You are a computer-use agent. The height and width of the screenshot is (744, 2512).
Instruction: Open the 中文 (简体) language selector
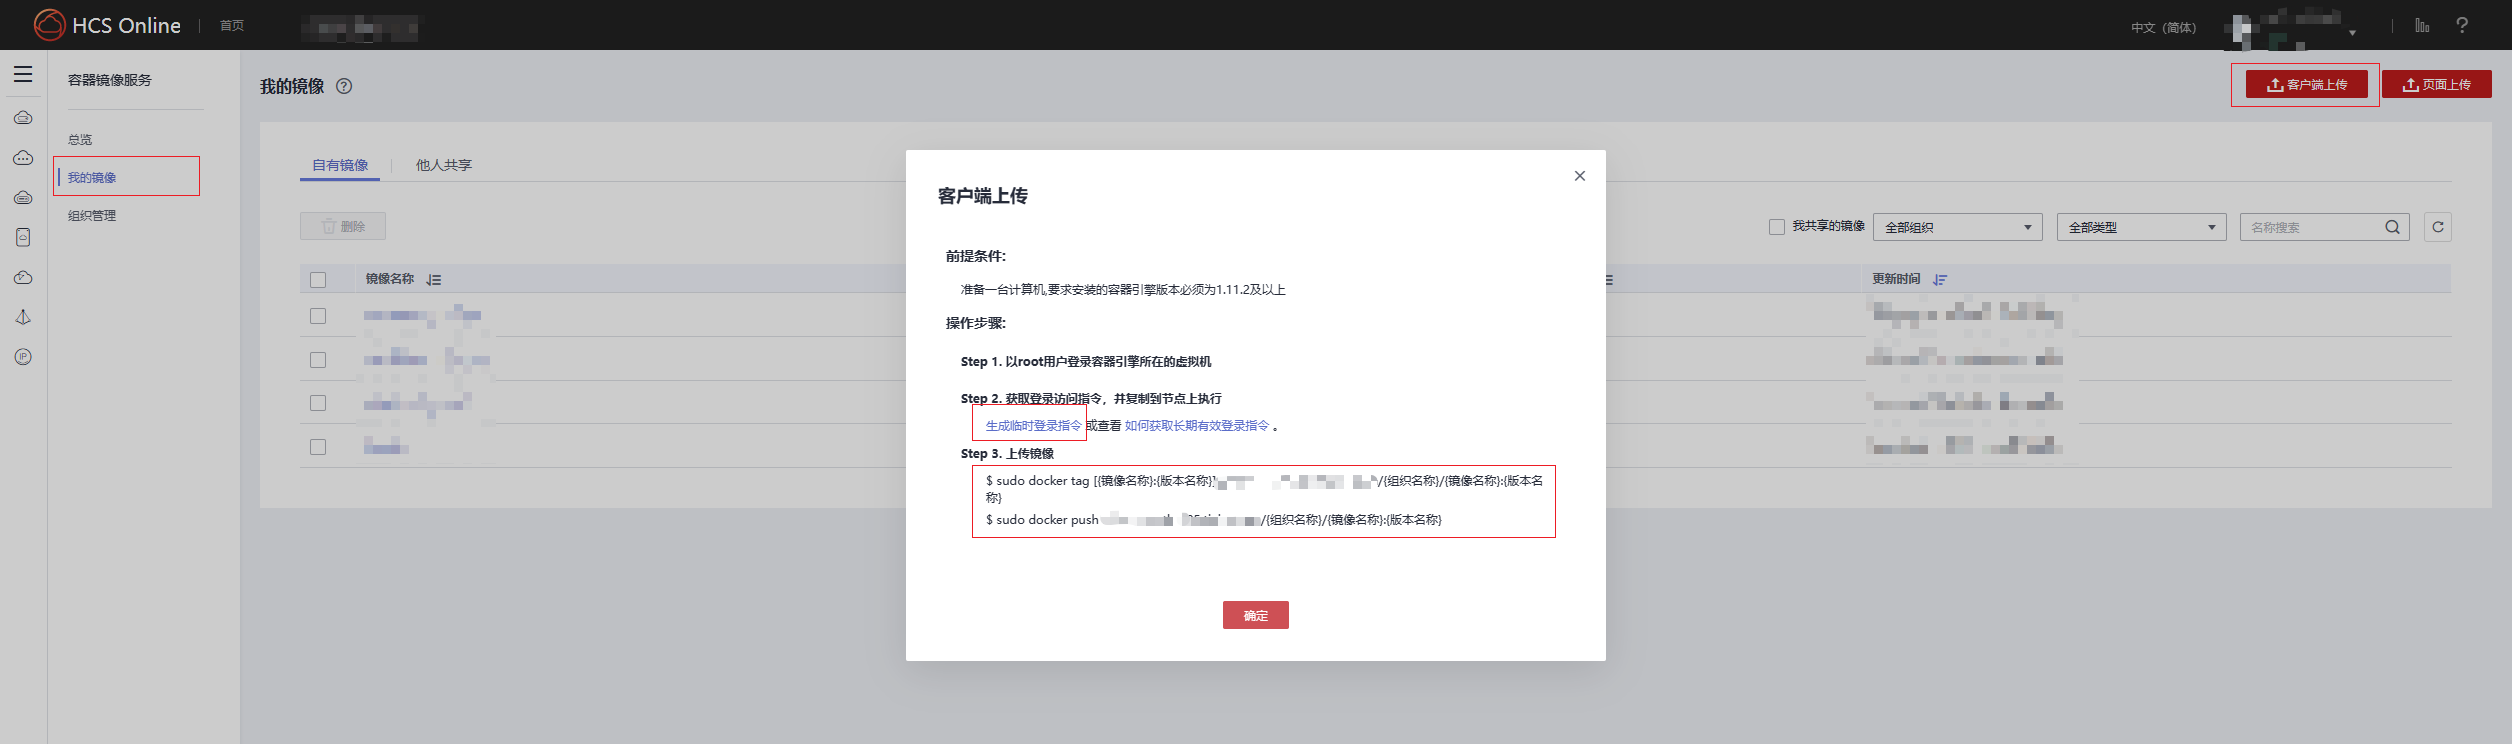click(2163, 27)
